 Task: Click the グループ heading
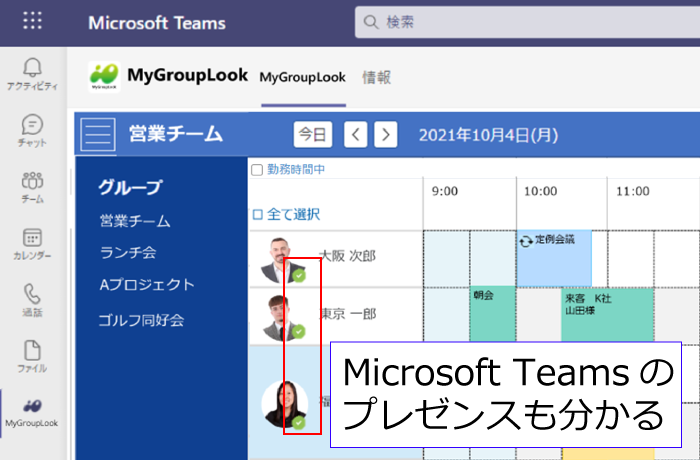(x=130, y=187)
